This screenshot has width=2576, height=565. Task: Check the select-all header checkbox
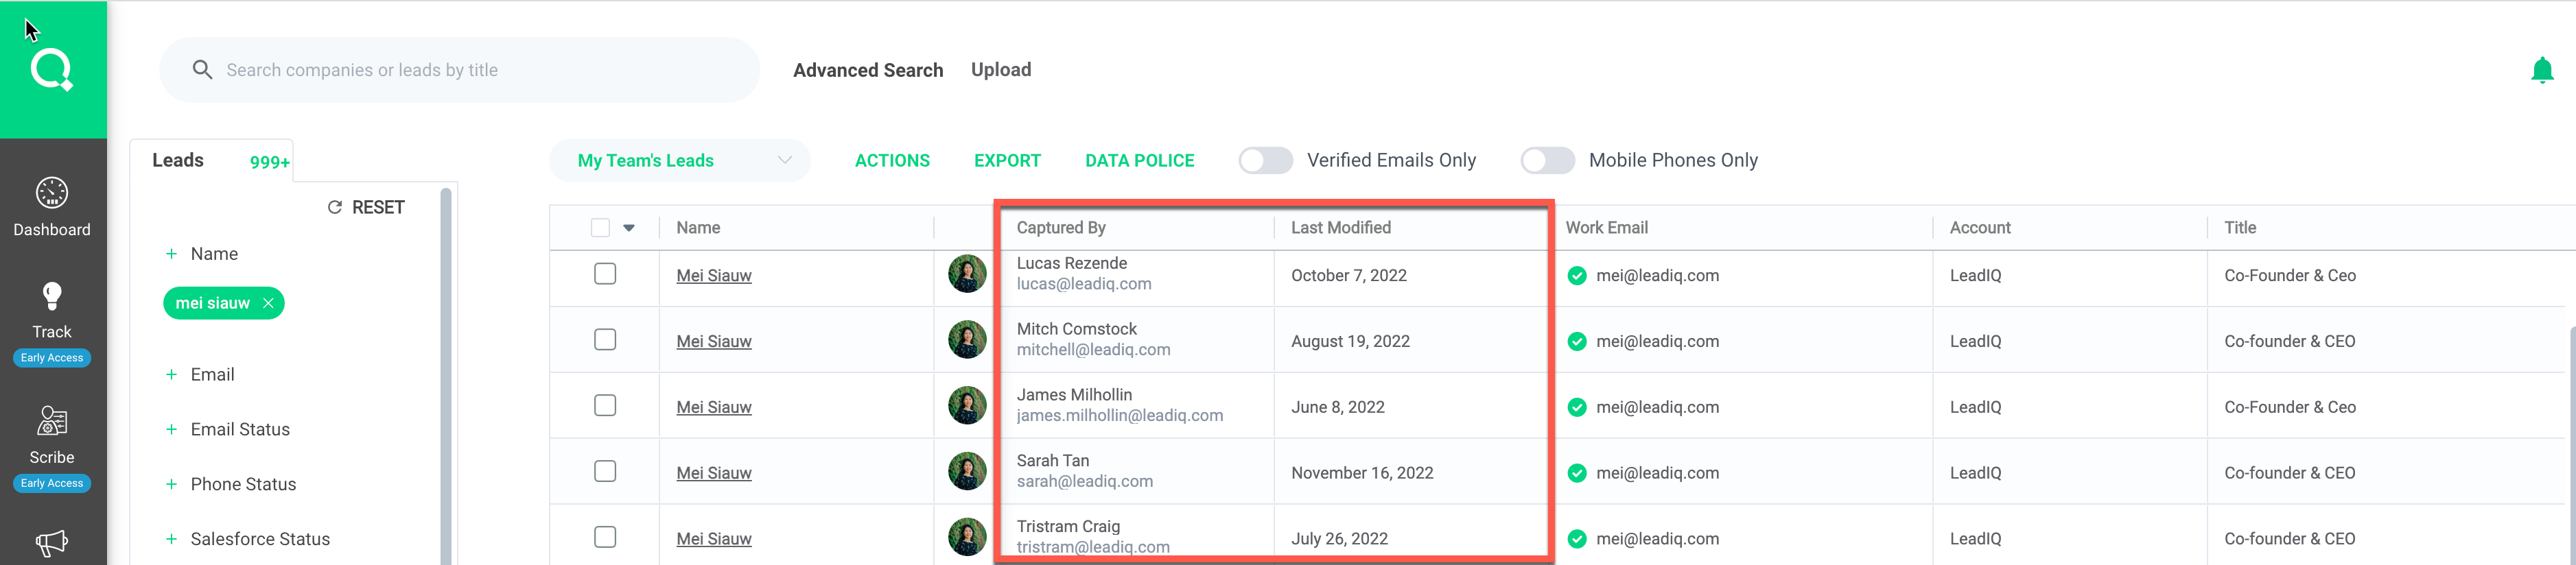pyautogui.click(x=600, y=228)
